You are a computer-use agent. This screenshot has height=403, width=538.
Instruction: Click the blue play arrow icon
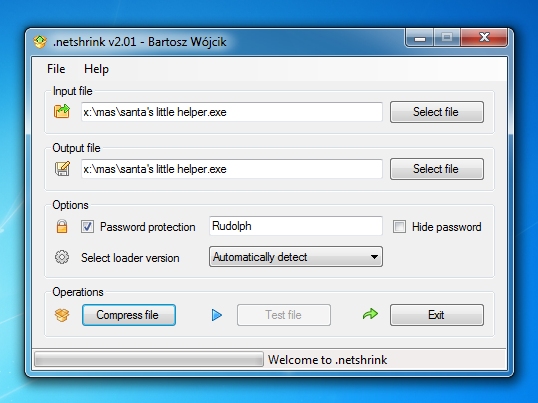(217, 315)
